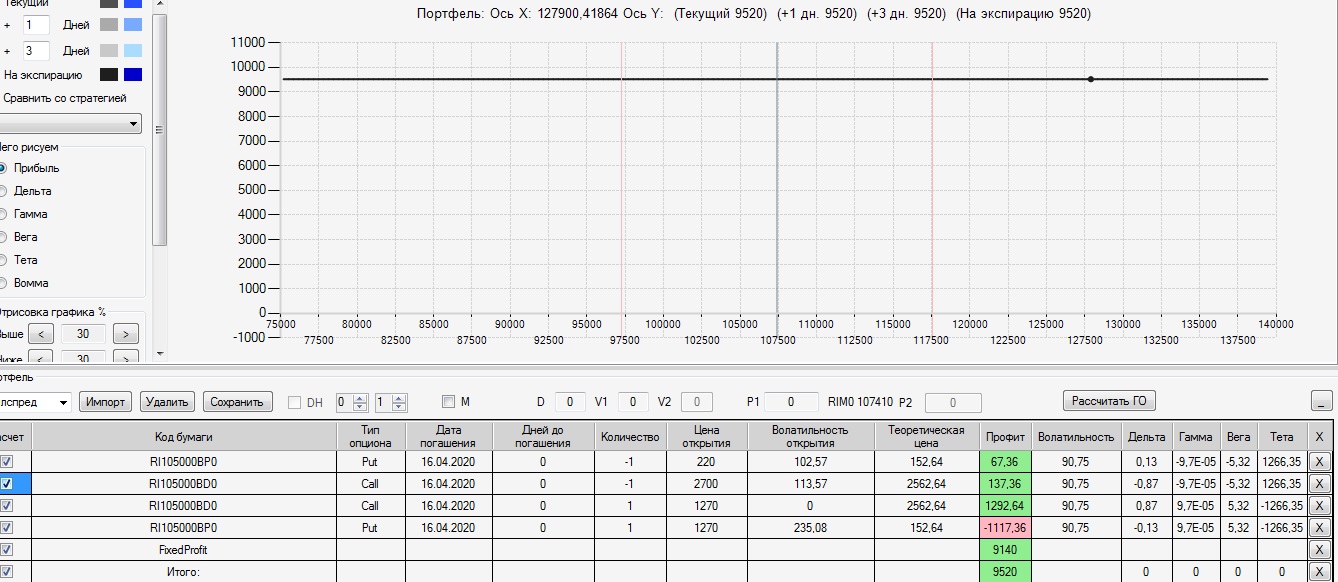Remove the Call row with profit 137,36
The height and width of the screenshot is (582, 1338).
click(x=1320, y=483)
